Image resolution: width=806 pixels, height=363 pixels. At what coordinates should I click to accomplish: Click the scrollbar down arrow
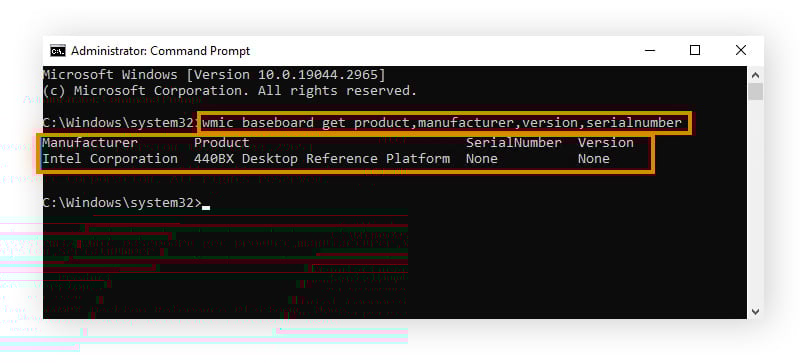pyautogui.click(x=755, y=311)
